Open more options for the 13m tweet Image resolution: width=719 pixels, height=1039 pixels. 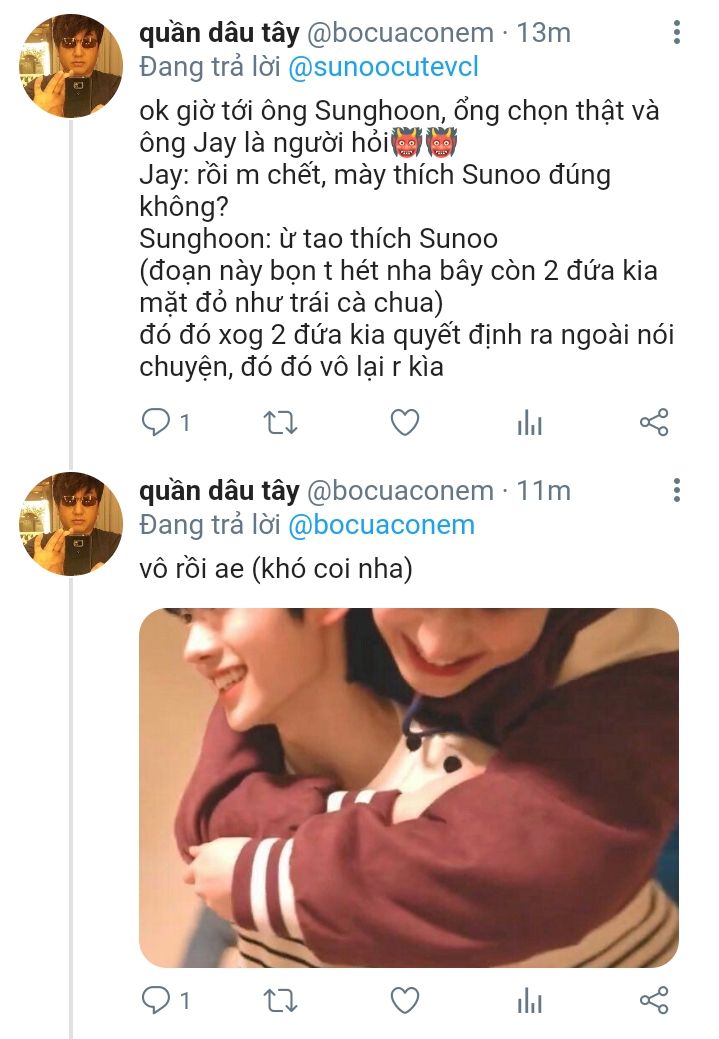point(677,33)
